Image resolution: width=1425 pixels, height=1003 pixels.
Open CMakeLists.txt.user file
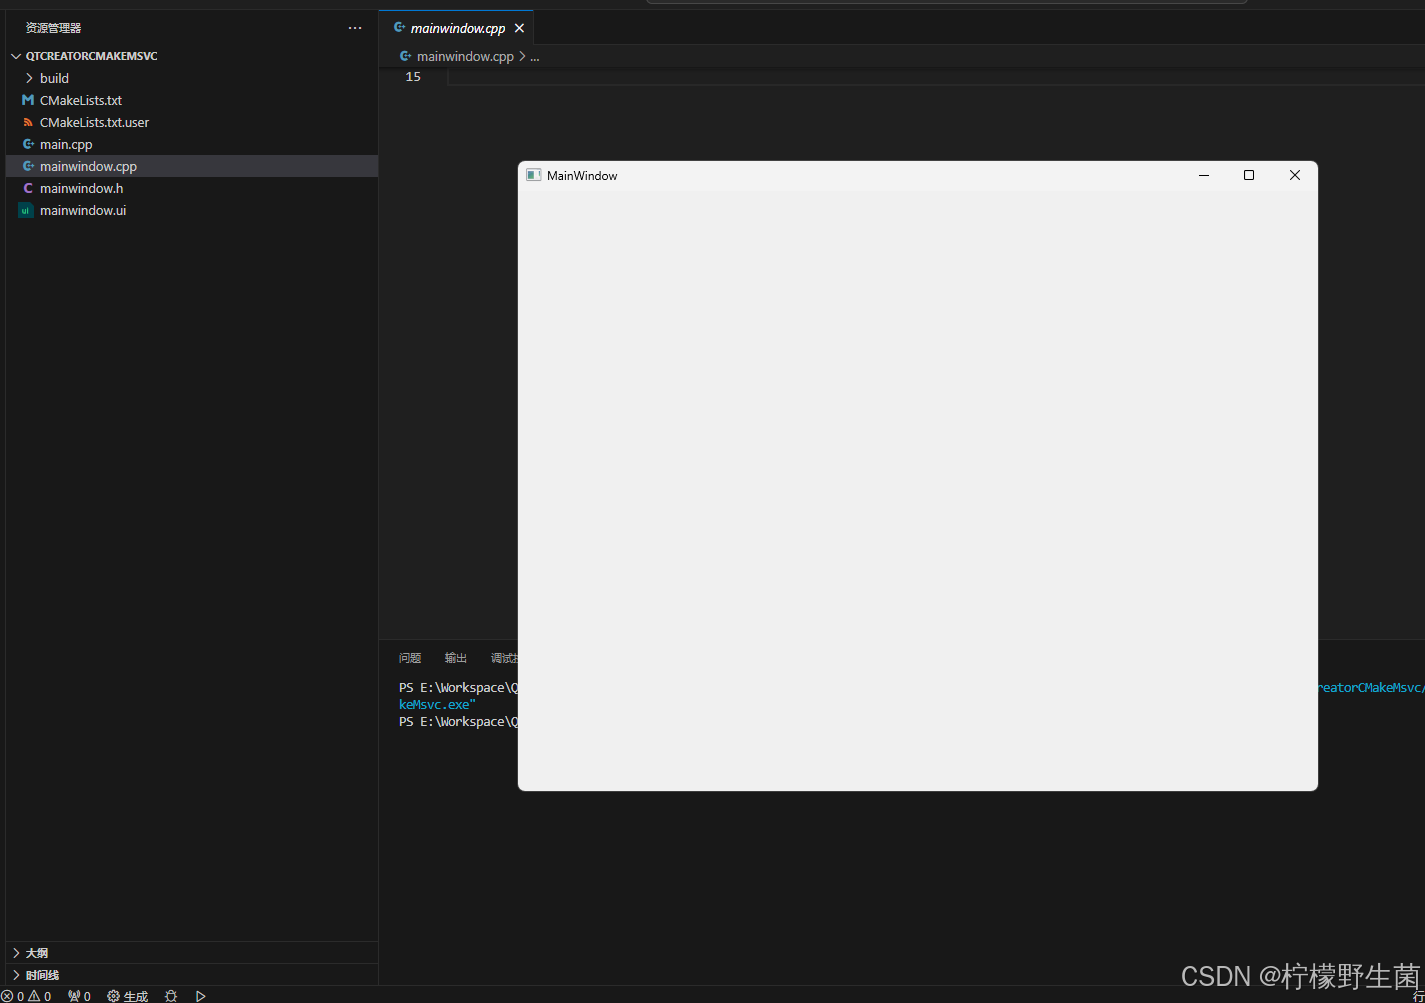[x=94, y=122]
